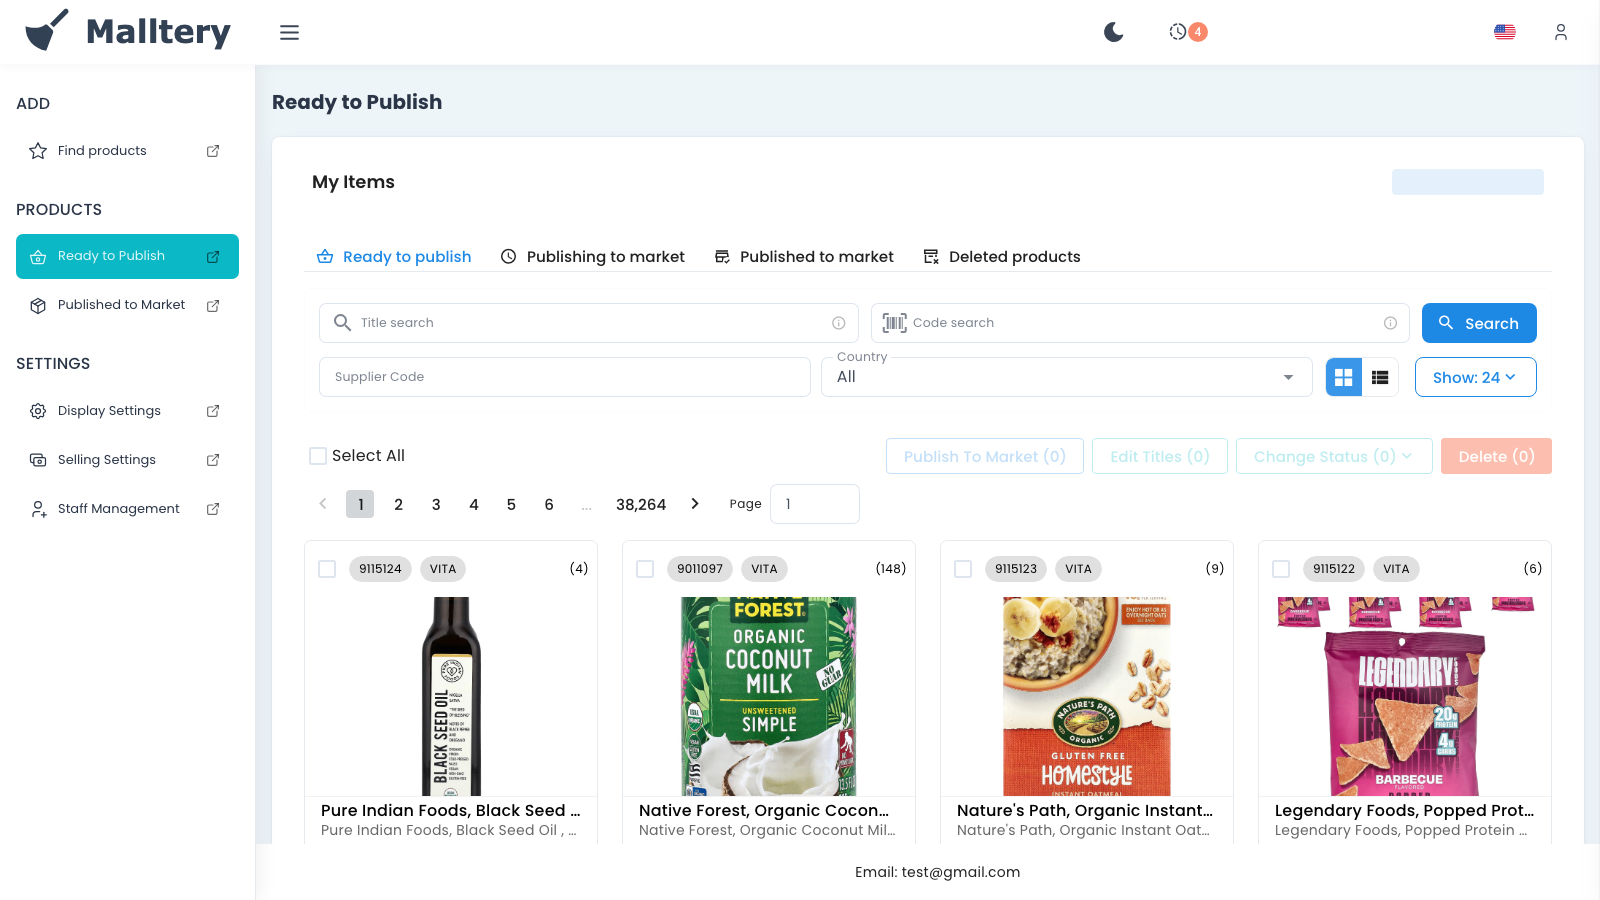This screenshot has width=1600, height=900.
Task: Select product 9115124 checkbox
Action: point(327,569)
